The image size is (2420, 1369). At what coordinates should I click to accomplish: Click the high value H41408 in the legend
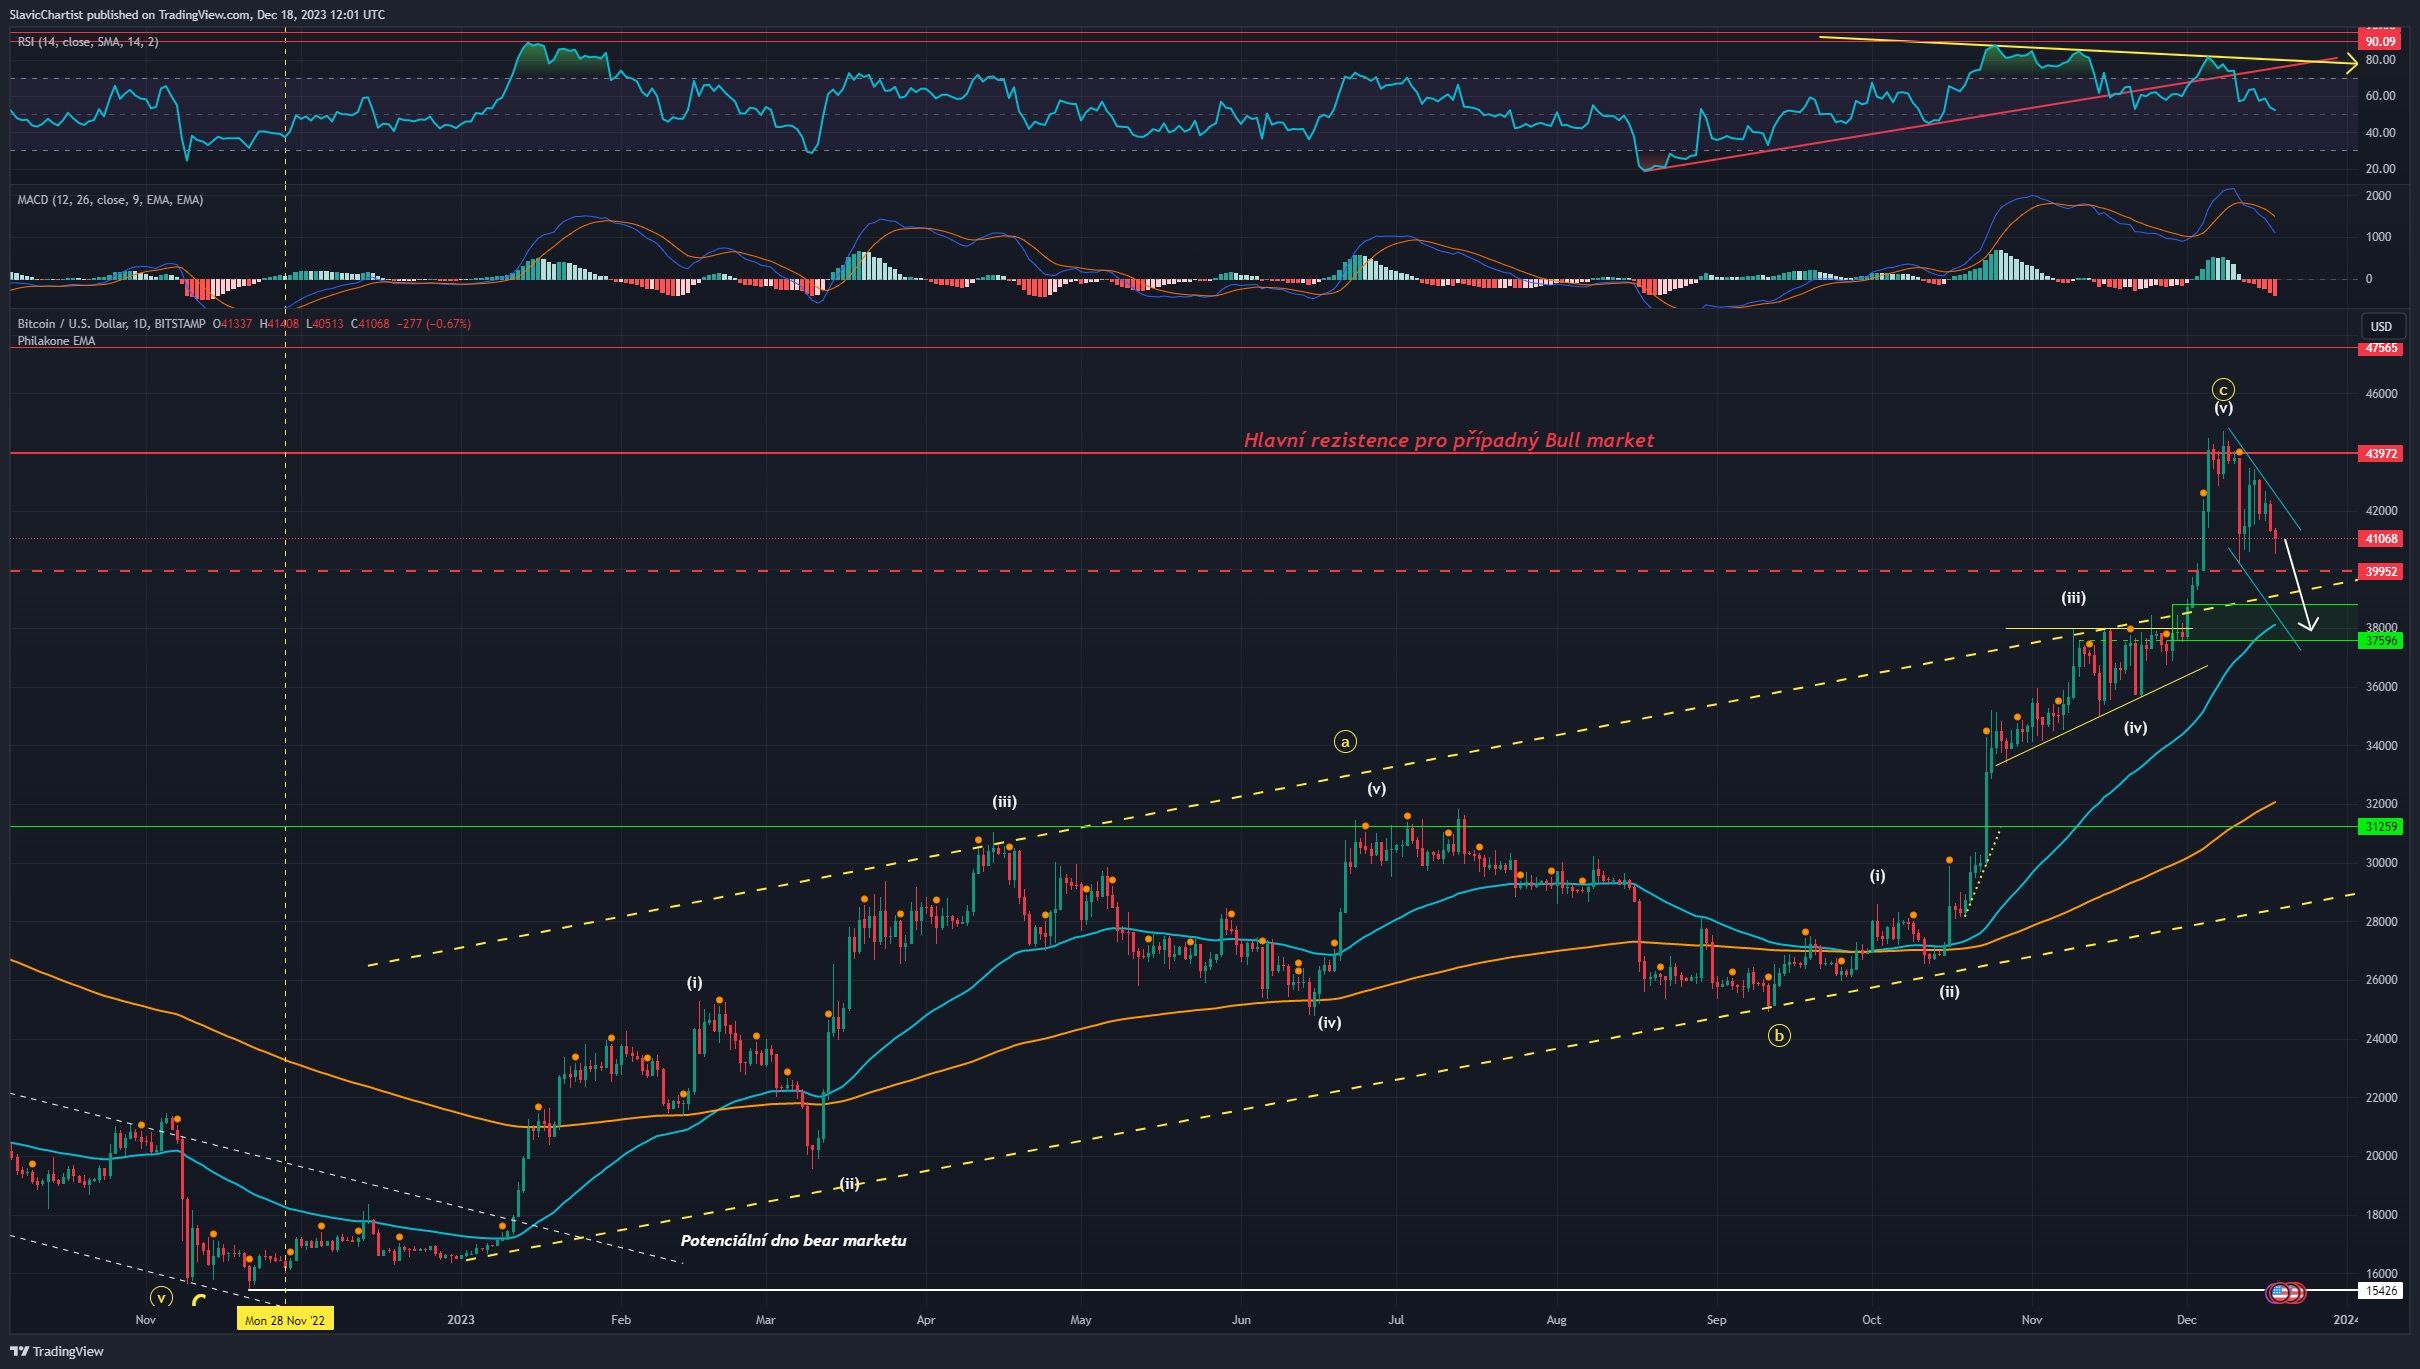(x=280, y=324)
